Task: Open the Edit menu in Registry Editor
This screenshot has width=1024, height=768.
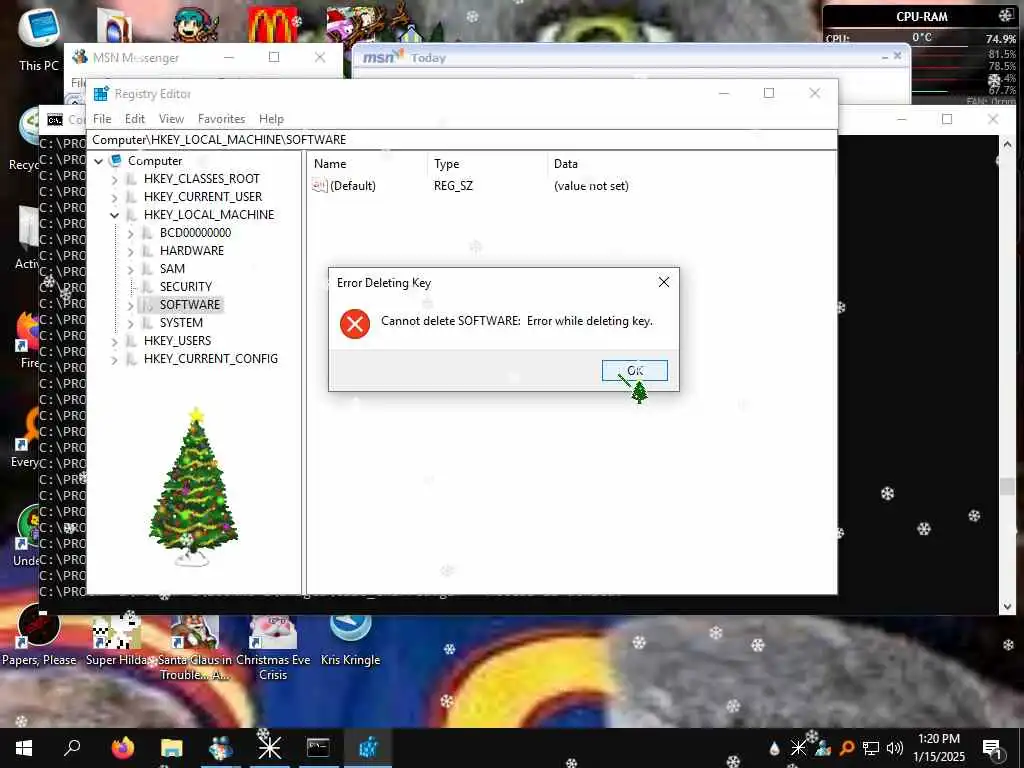Action: pyautogui.click(x=135, y=119)
